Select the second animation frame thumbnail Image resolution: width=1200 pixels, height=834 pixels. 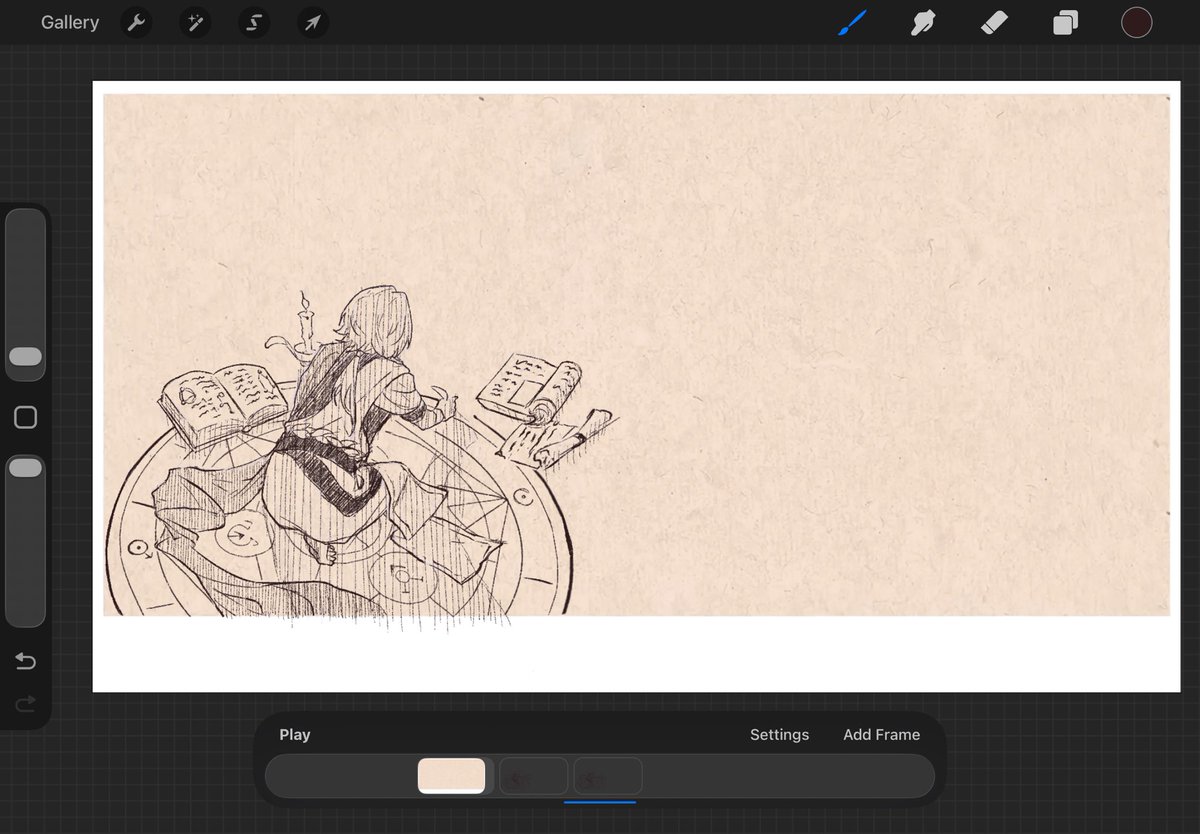(x=534, y=776)
